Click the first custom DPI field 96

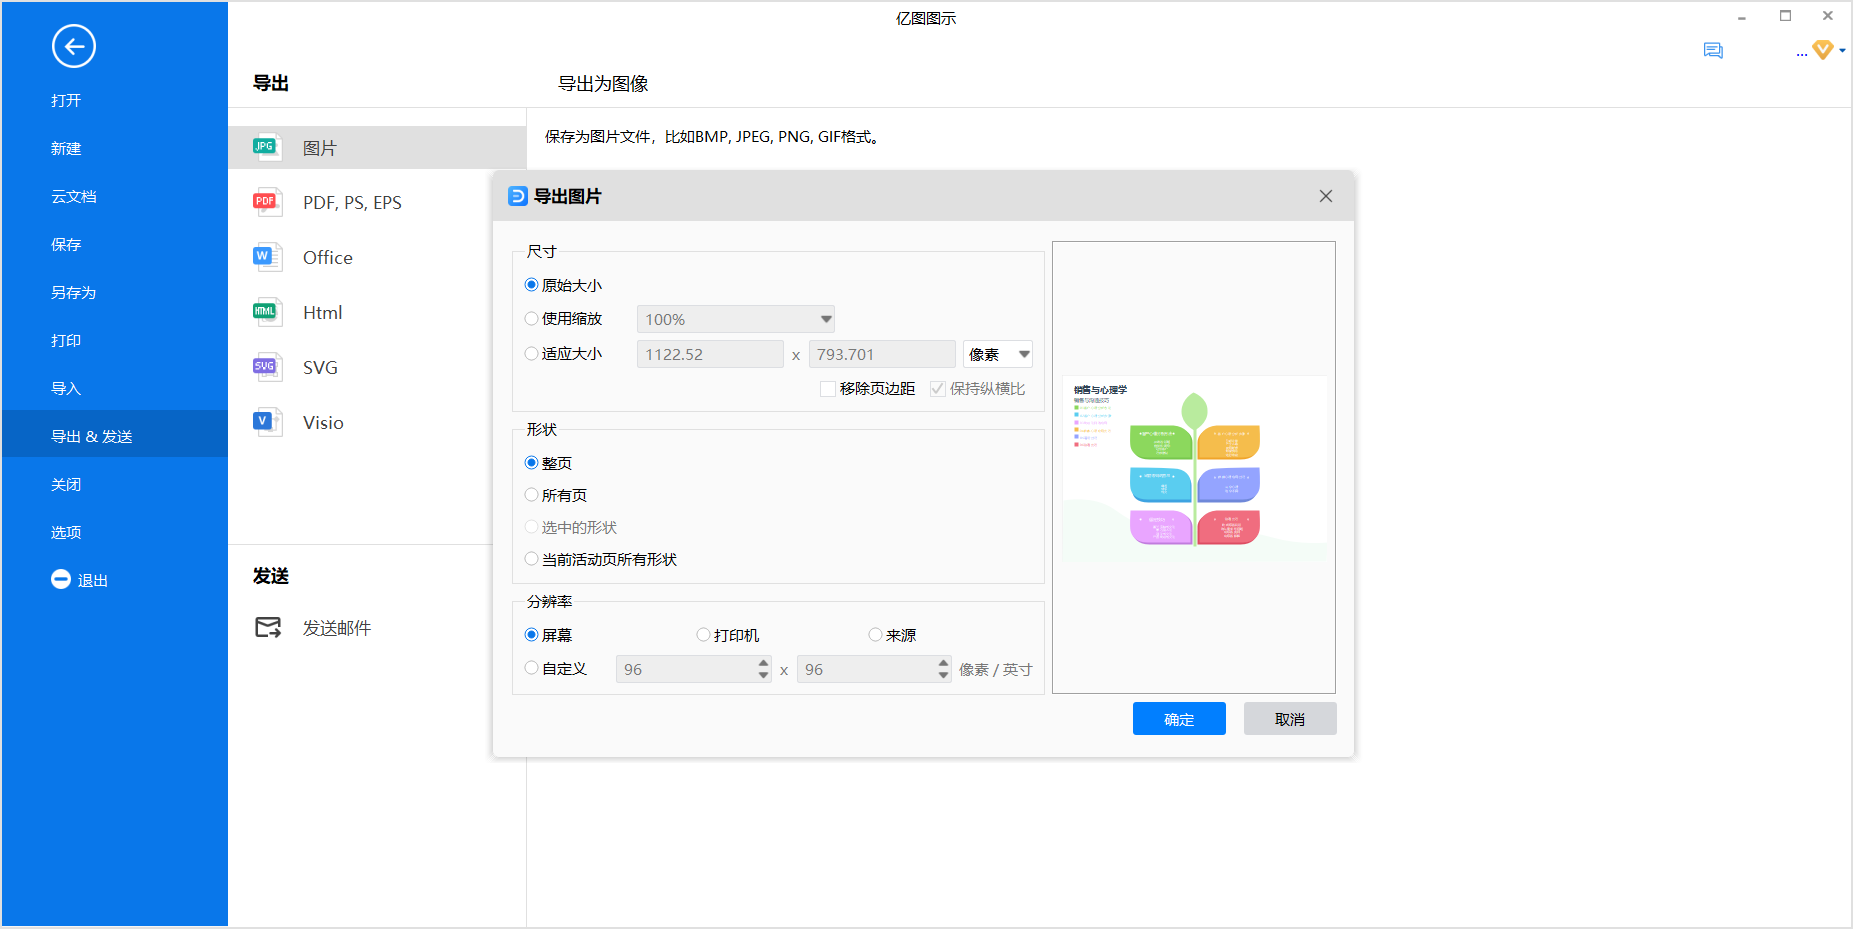693,669
